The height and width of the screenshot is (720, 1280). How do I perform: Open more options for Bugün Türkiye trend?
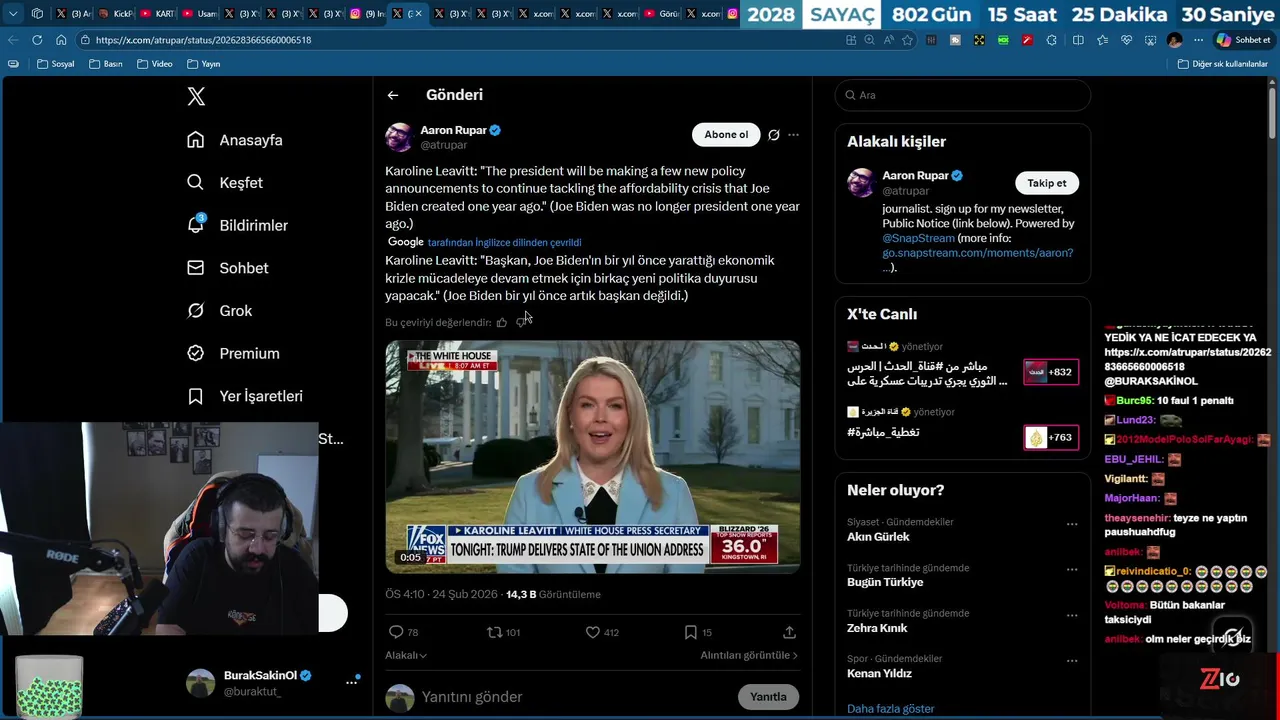[1072, 570]
